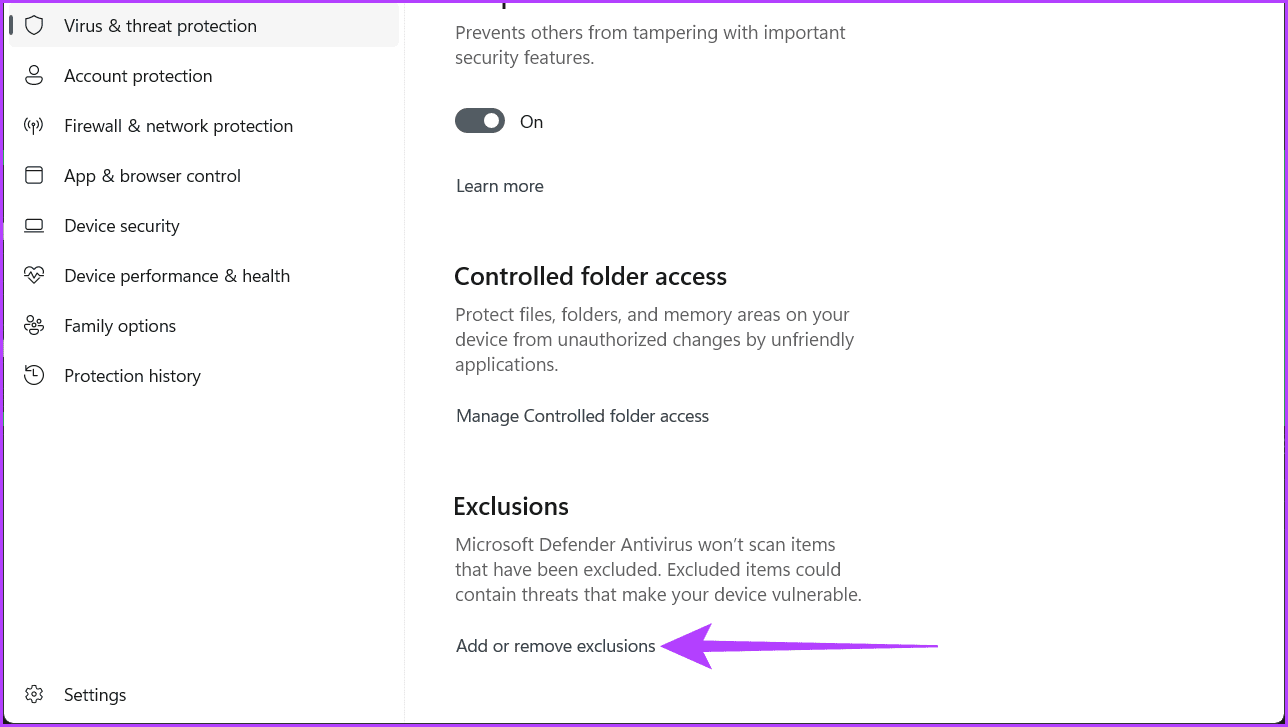The width and height of the screenshot is (1288, 727).
Task: Select the Virus & threat protection shield icon
Action: [x=34, y=25]
